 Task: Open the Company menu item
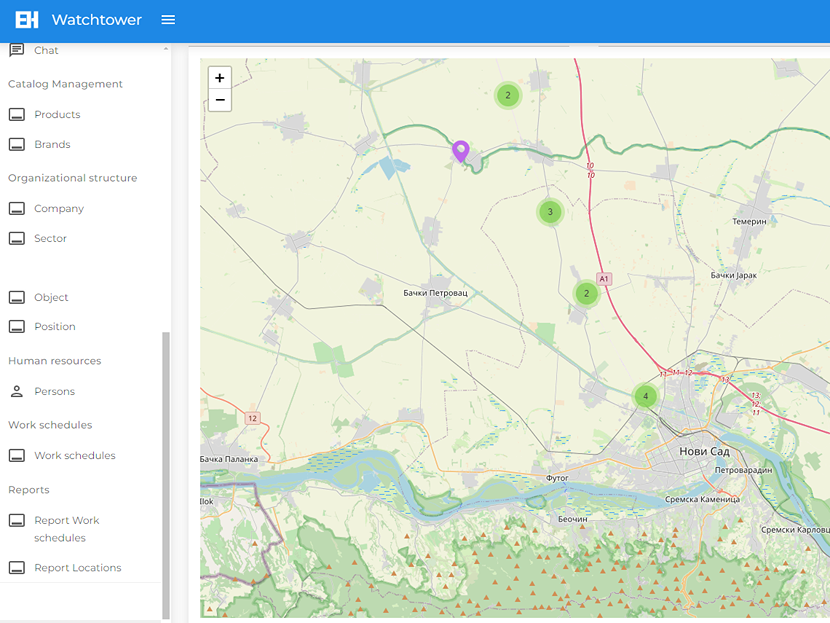tap(59, 209)
